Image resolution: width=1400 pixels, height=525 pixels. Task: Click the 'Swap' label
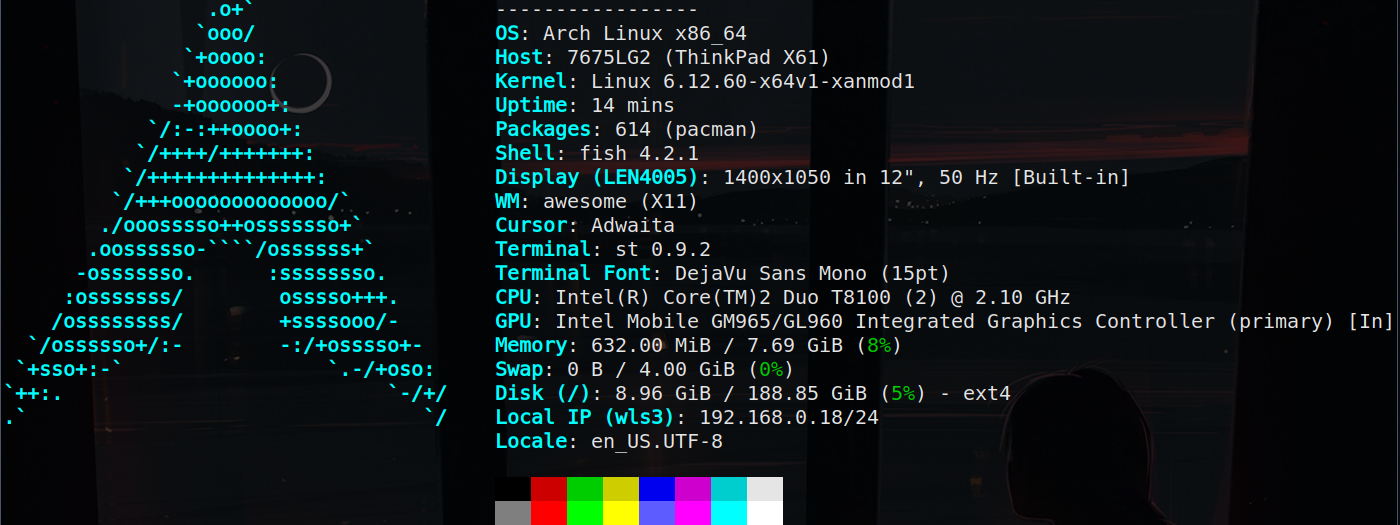(519, 369)
